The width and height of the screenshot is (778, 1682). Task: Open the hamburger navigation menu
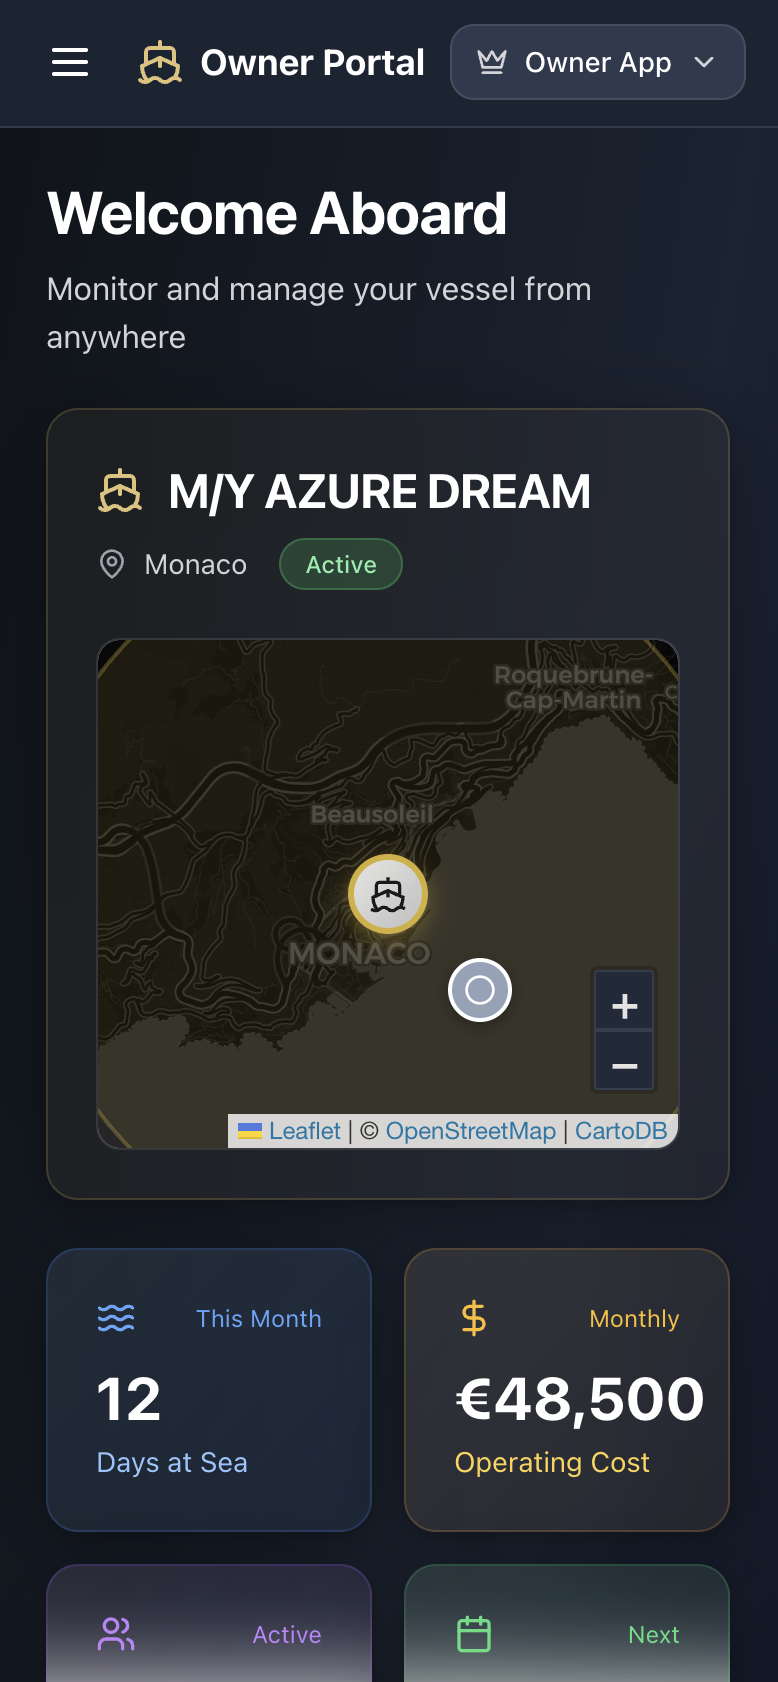pos(70,62)
